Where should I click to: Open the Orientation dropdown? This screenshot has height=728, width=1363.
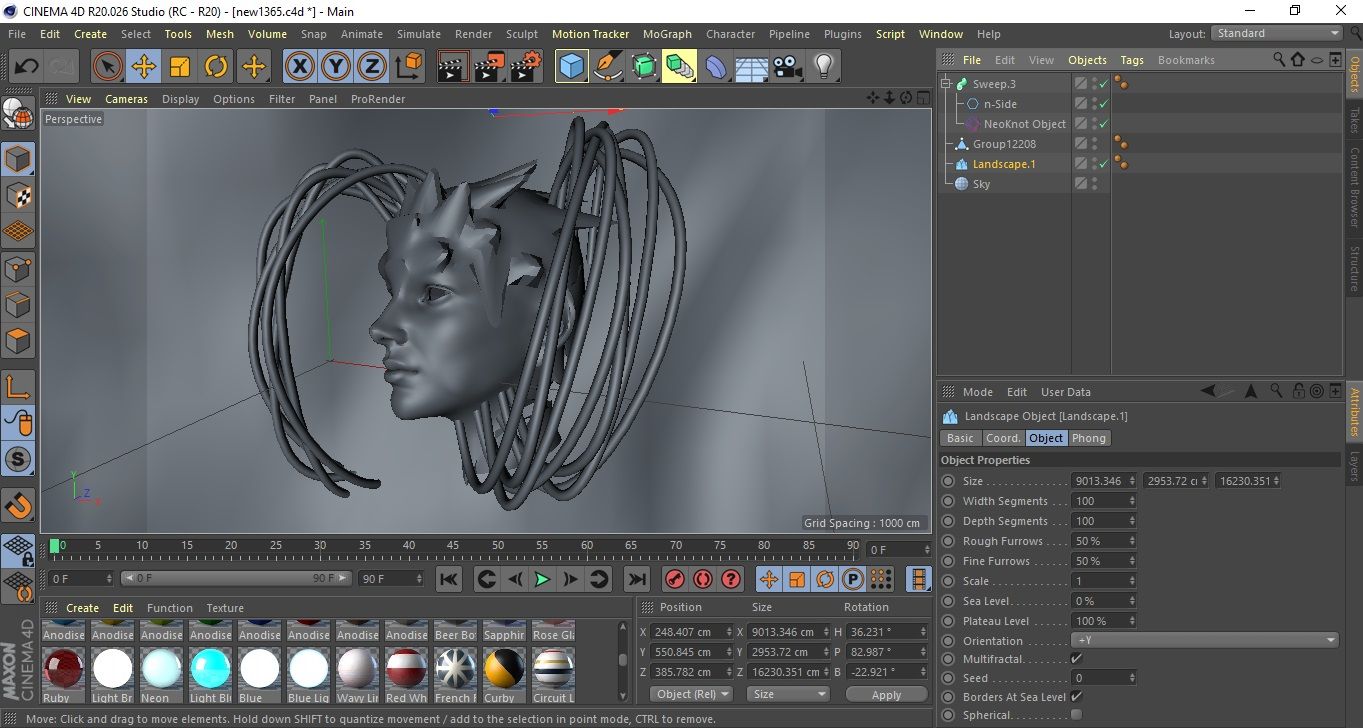click(1205, 641)
